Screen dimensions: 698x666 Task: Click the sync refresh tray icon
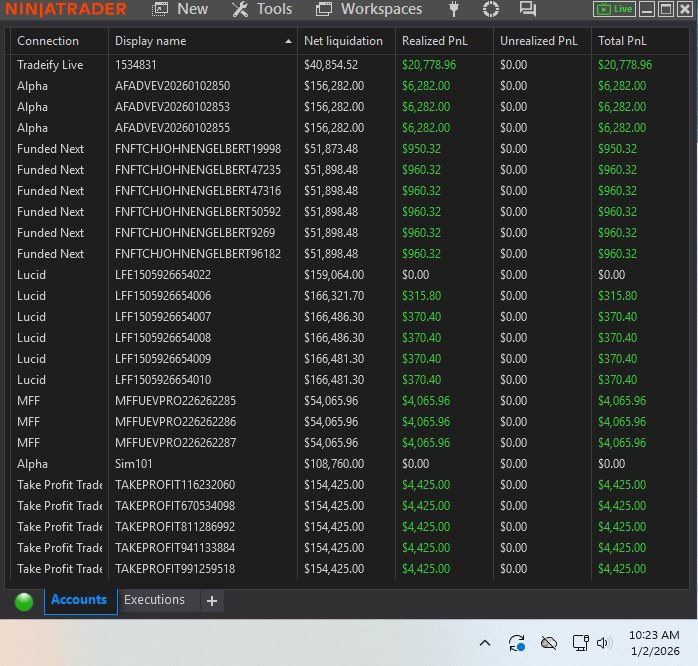tap(517, 643)
